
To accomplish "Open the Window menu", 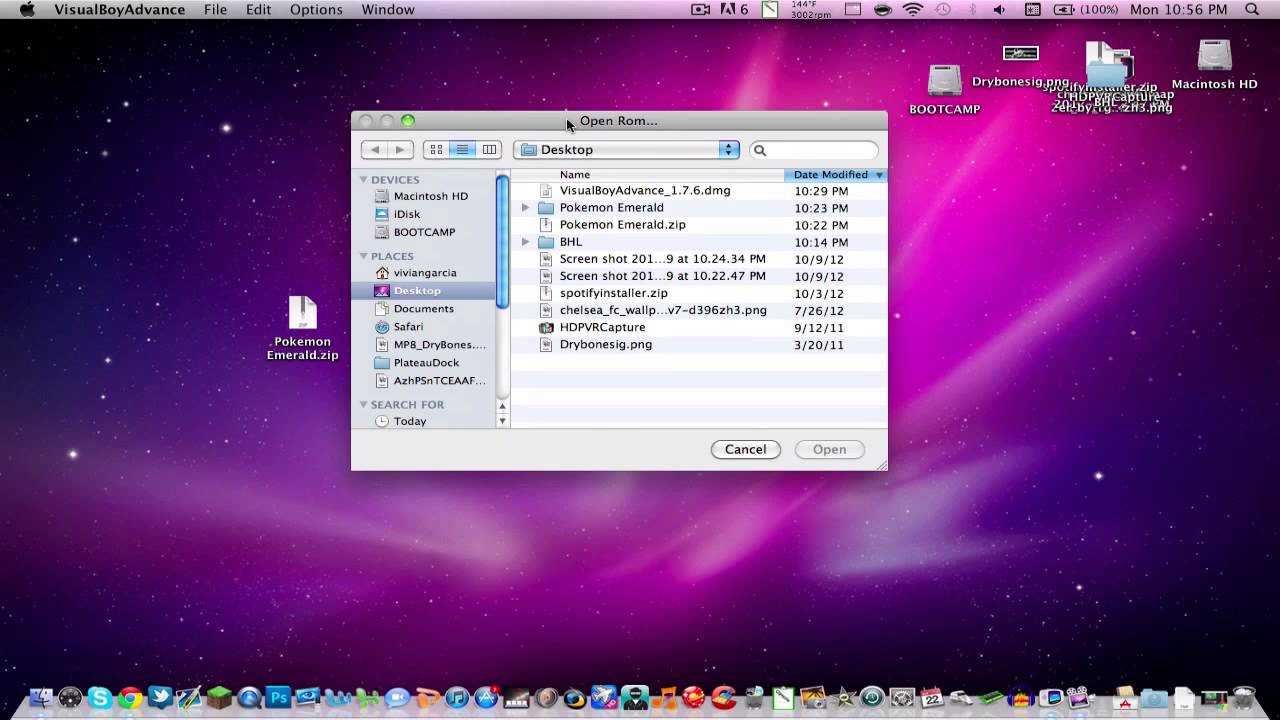I will pos(388,10).
